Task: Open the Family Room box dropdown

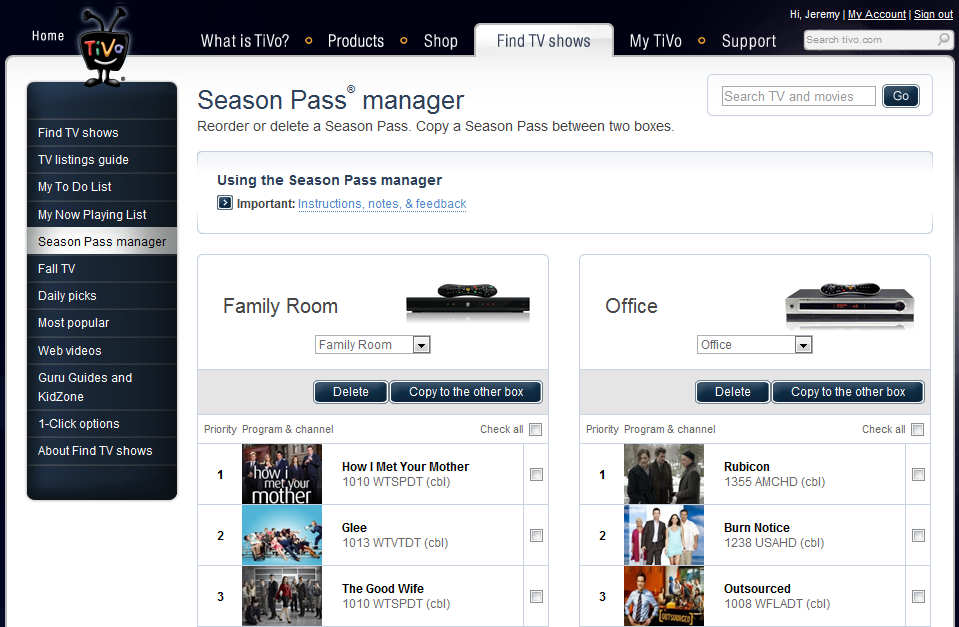Action: pyautogui.click(x=372, y=345)
